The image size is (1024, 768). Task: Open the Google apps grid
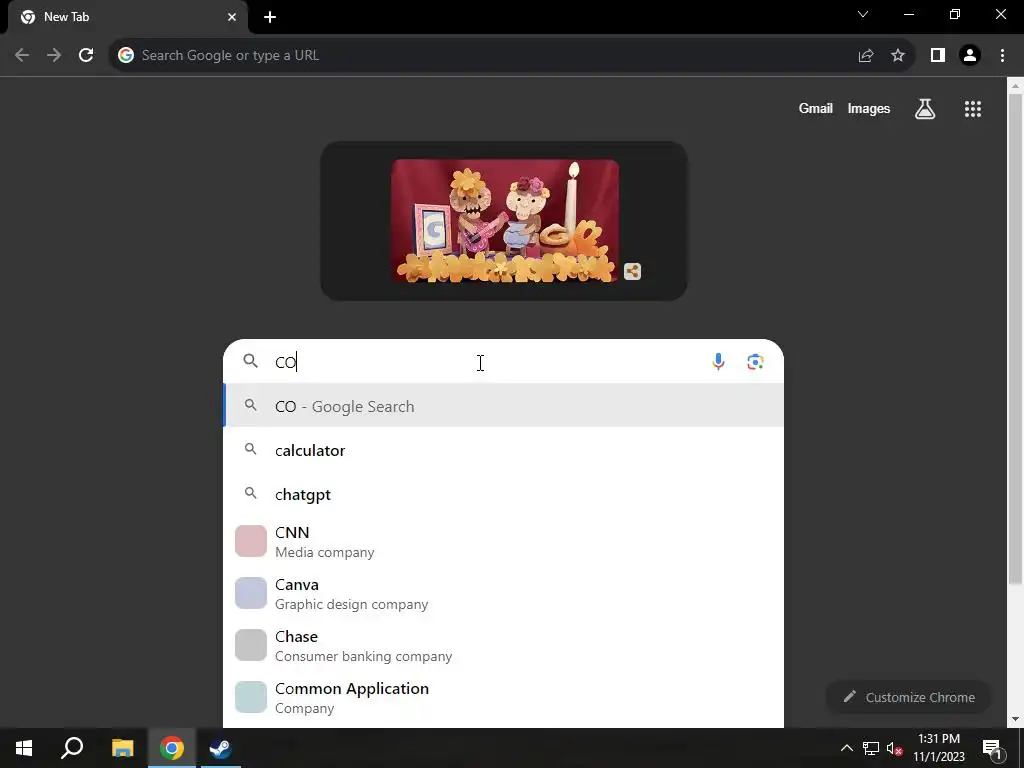point(973,109)
